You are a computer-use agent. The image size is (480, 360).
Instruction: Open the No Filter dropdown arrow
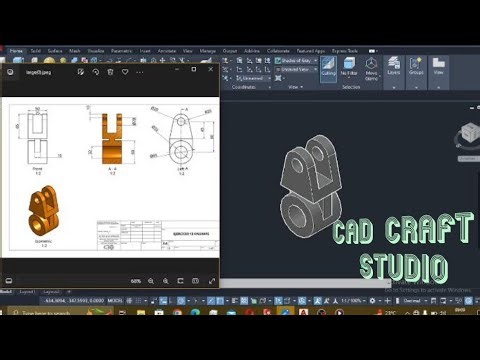[349, 78]
